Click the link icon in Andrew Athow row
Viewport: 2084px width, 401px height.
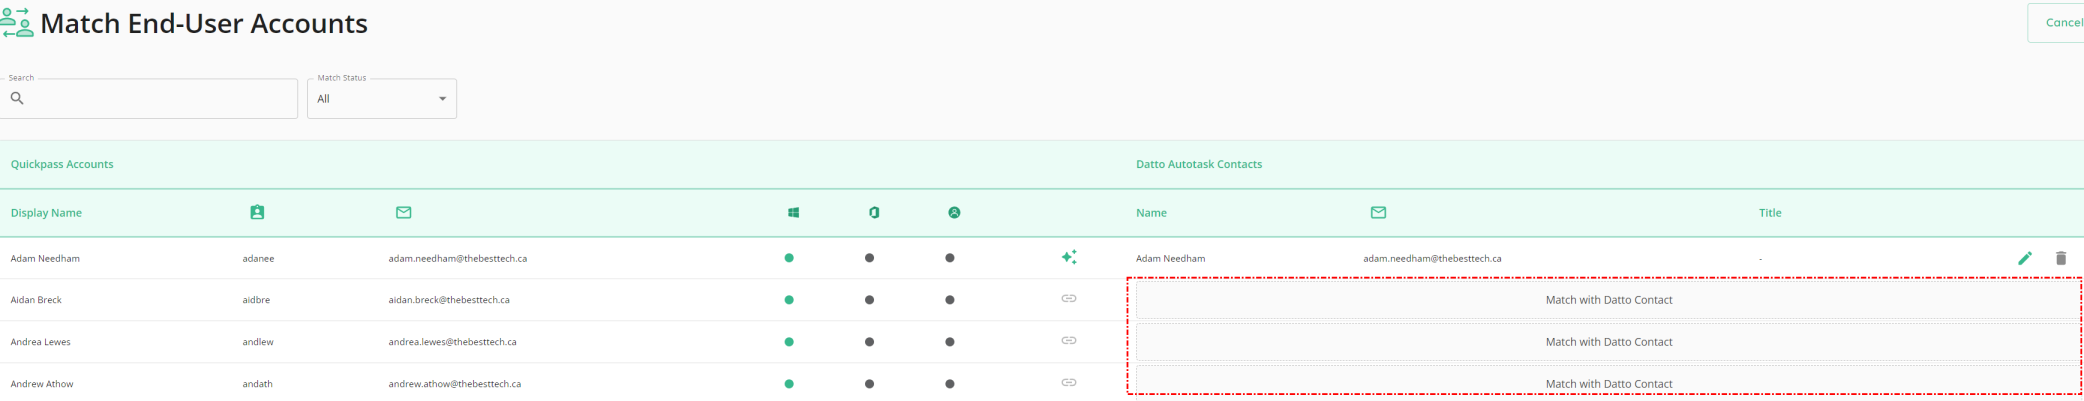[1069, 383]
